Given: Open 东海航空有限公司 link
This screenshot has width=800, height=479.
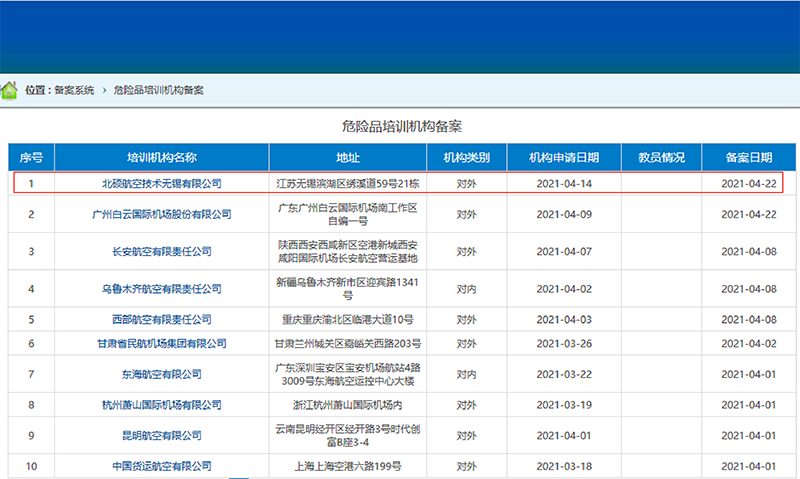Looking at the screenshot, I should point(162,374).
